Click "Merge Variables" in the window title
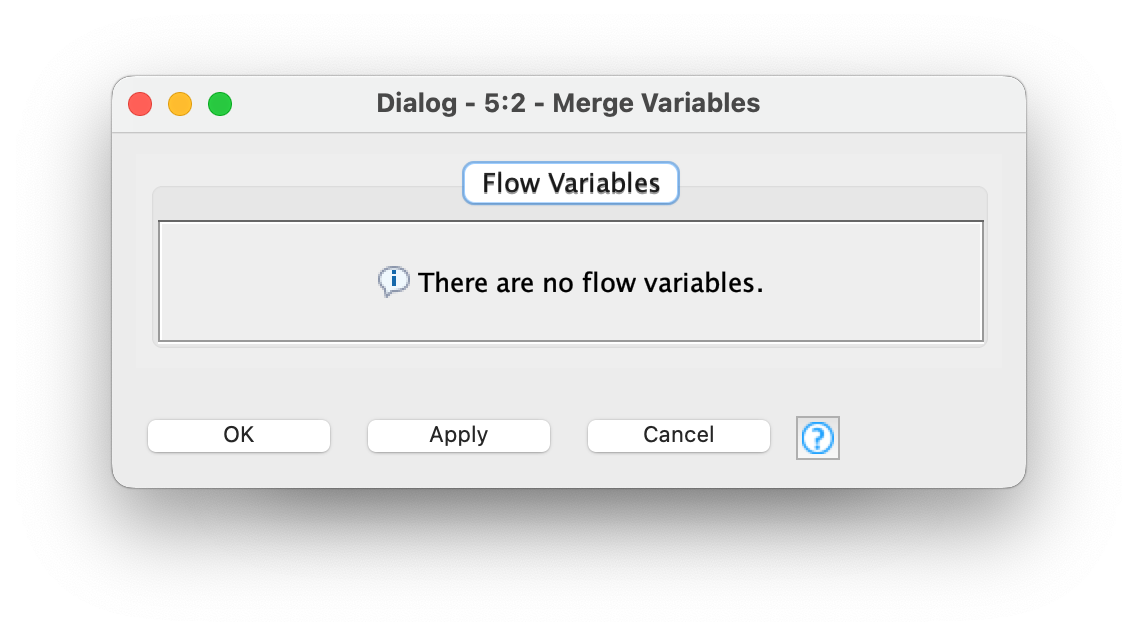This screenshot has width=1138, height=636. [x=656, y=103]
